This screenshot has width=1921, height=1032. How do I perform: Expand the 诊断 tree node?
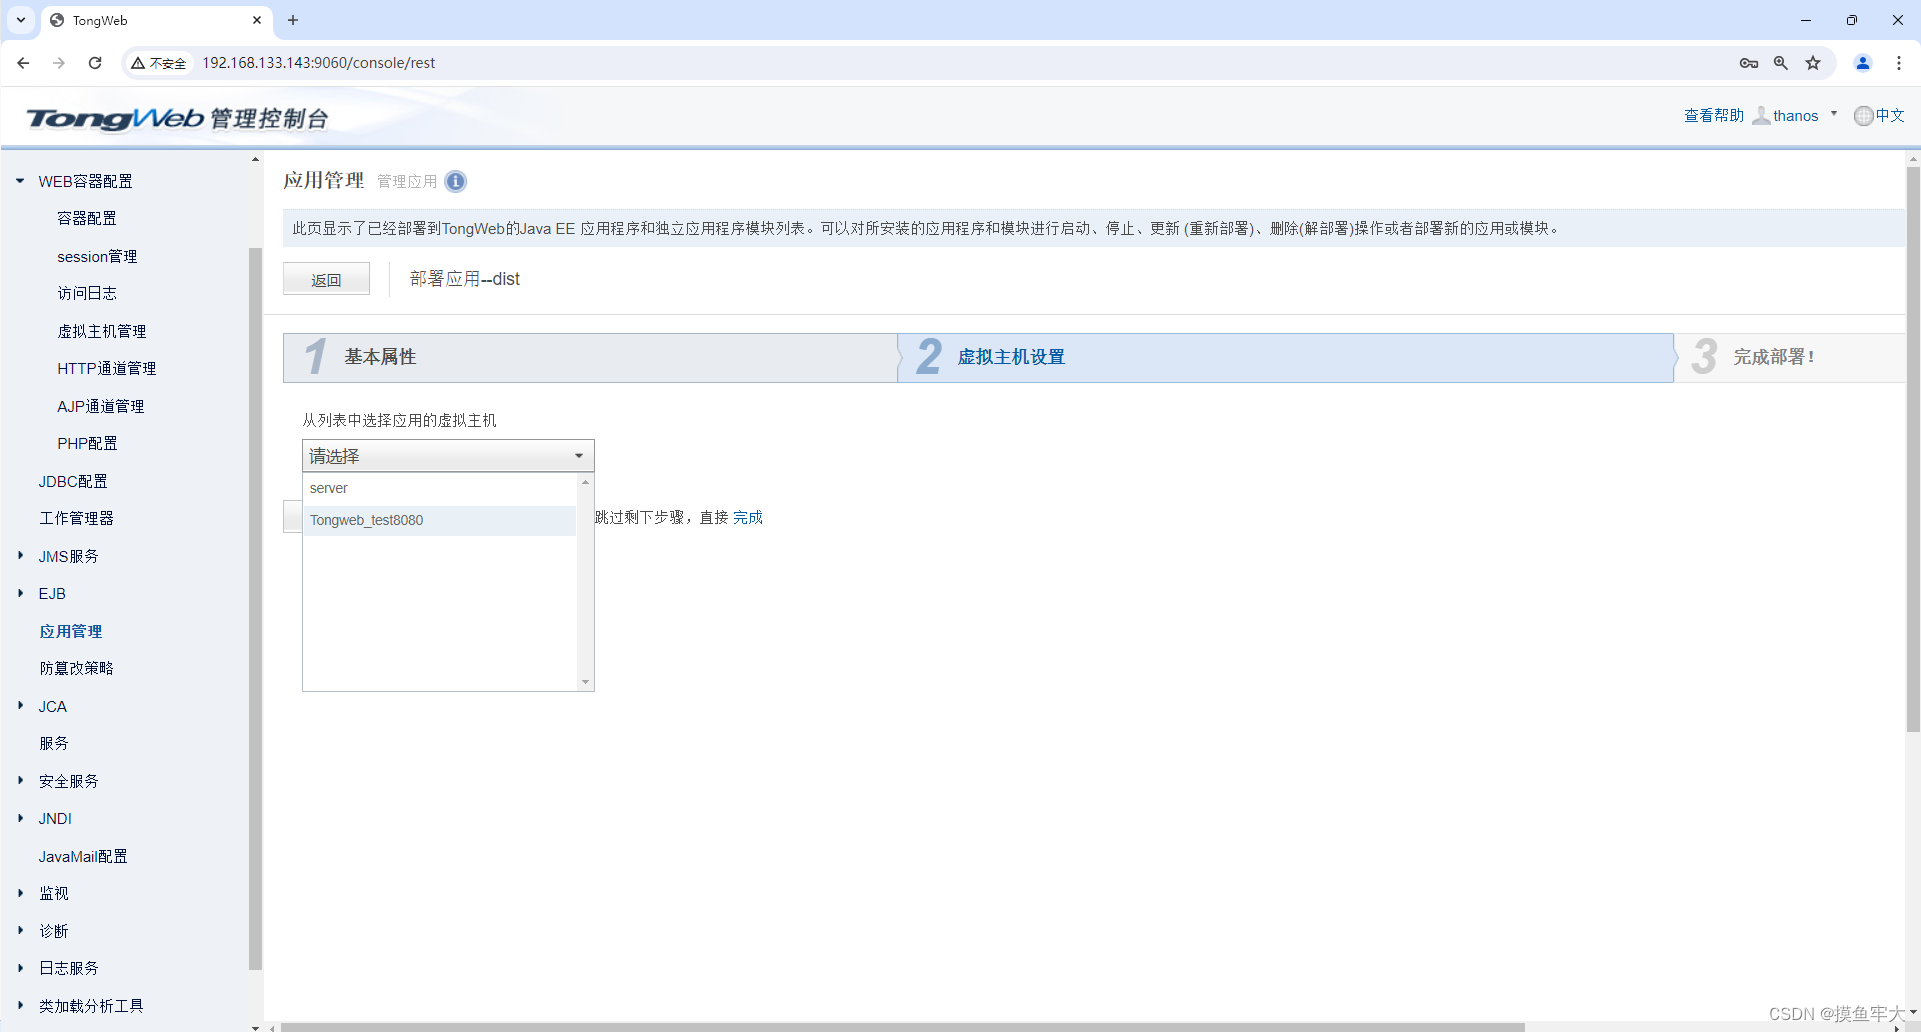20,930
